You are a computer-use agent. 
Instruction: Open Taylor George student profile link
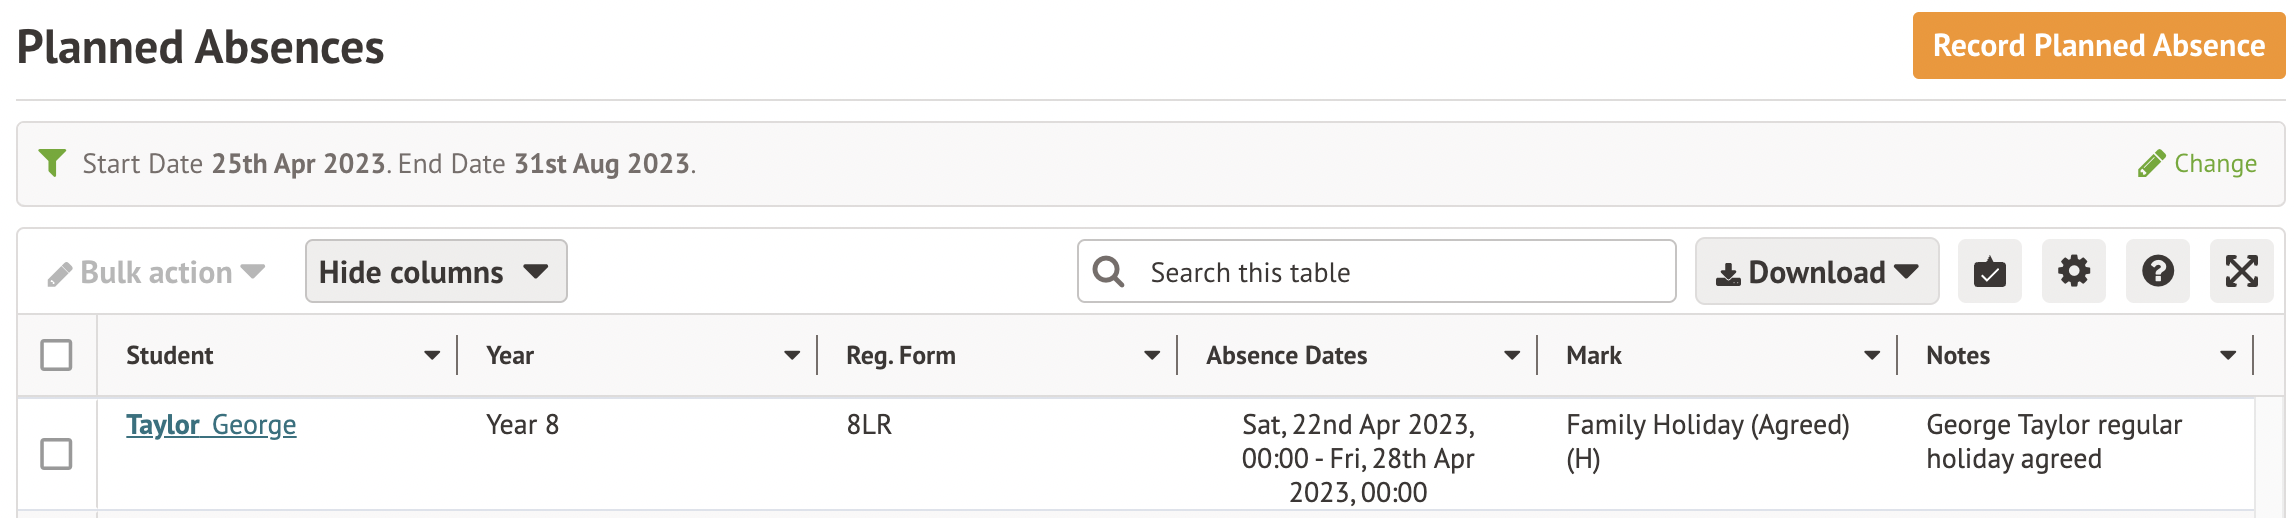point(211,425)
